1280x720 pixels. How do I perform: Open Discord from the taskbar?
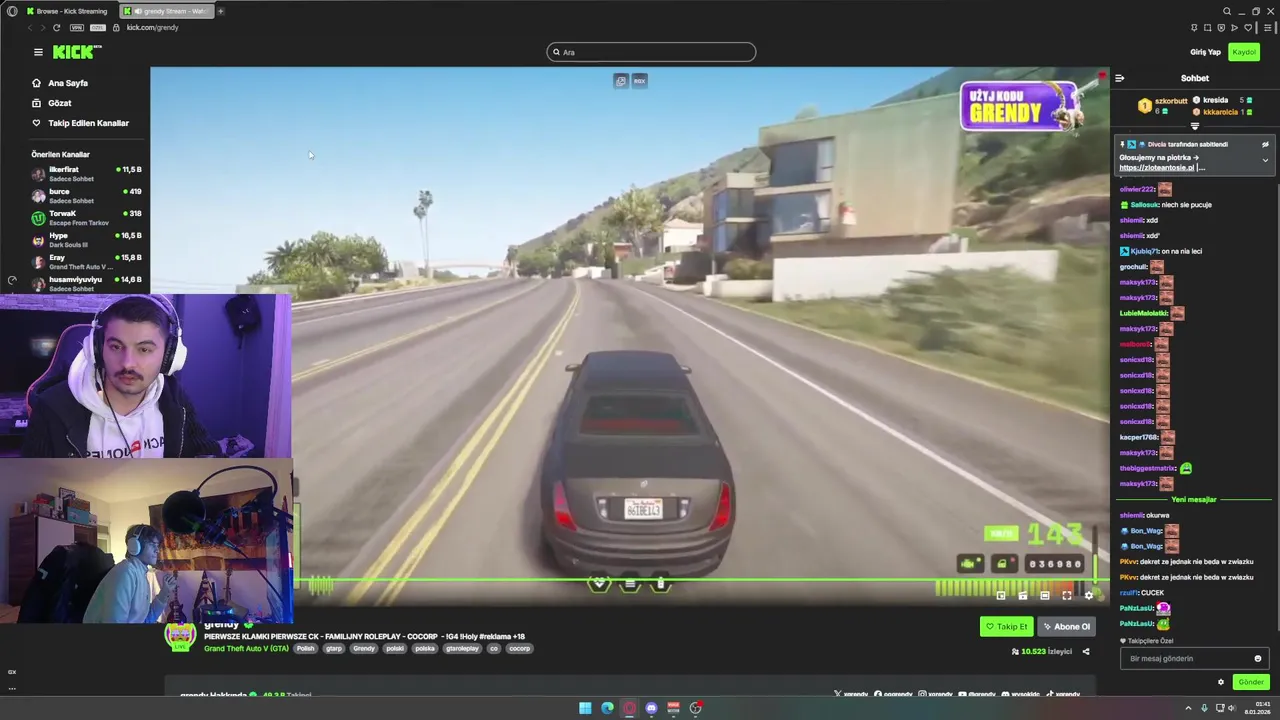coord(651,708)
